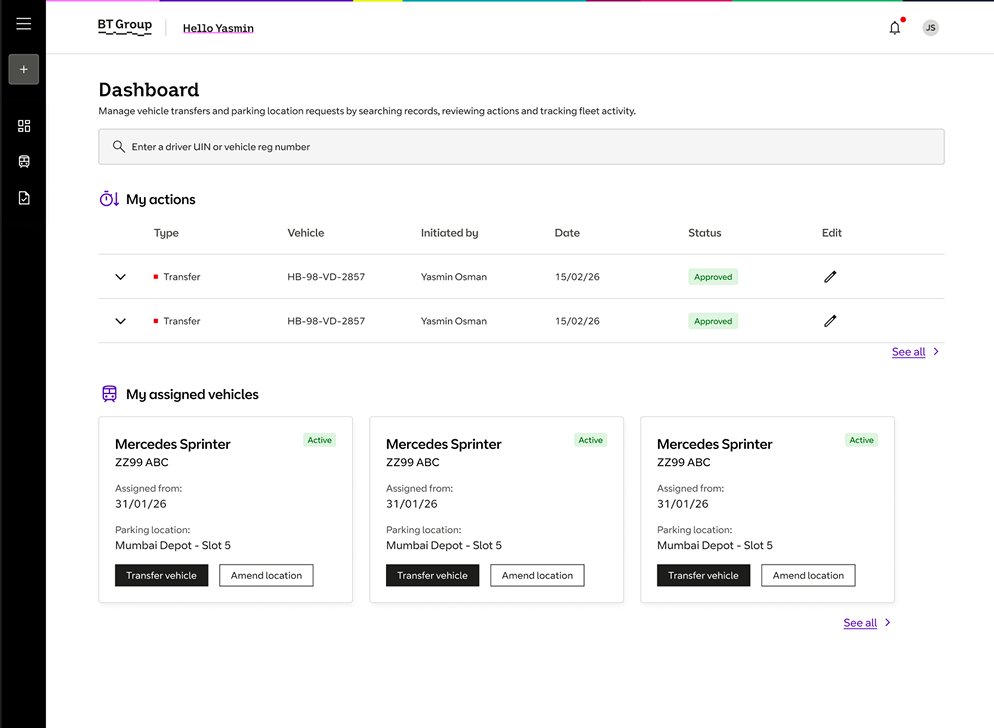Click Mumbai Depot - Slot 5 on the last card

click(714, 545)
